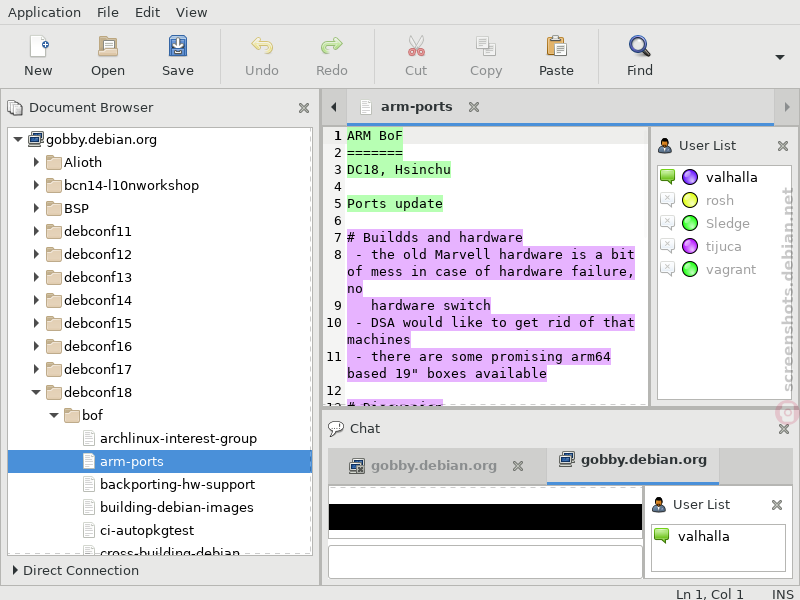Click rosh's yellow color circle
The height and width of the screenshot is (600, 800).
[690, 200]
